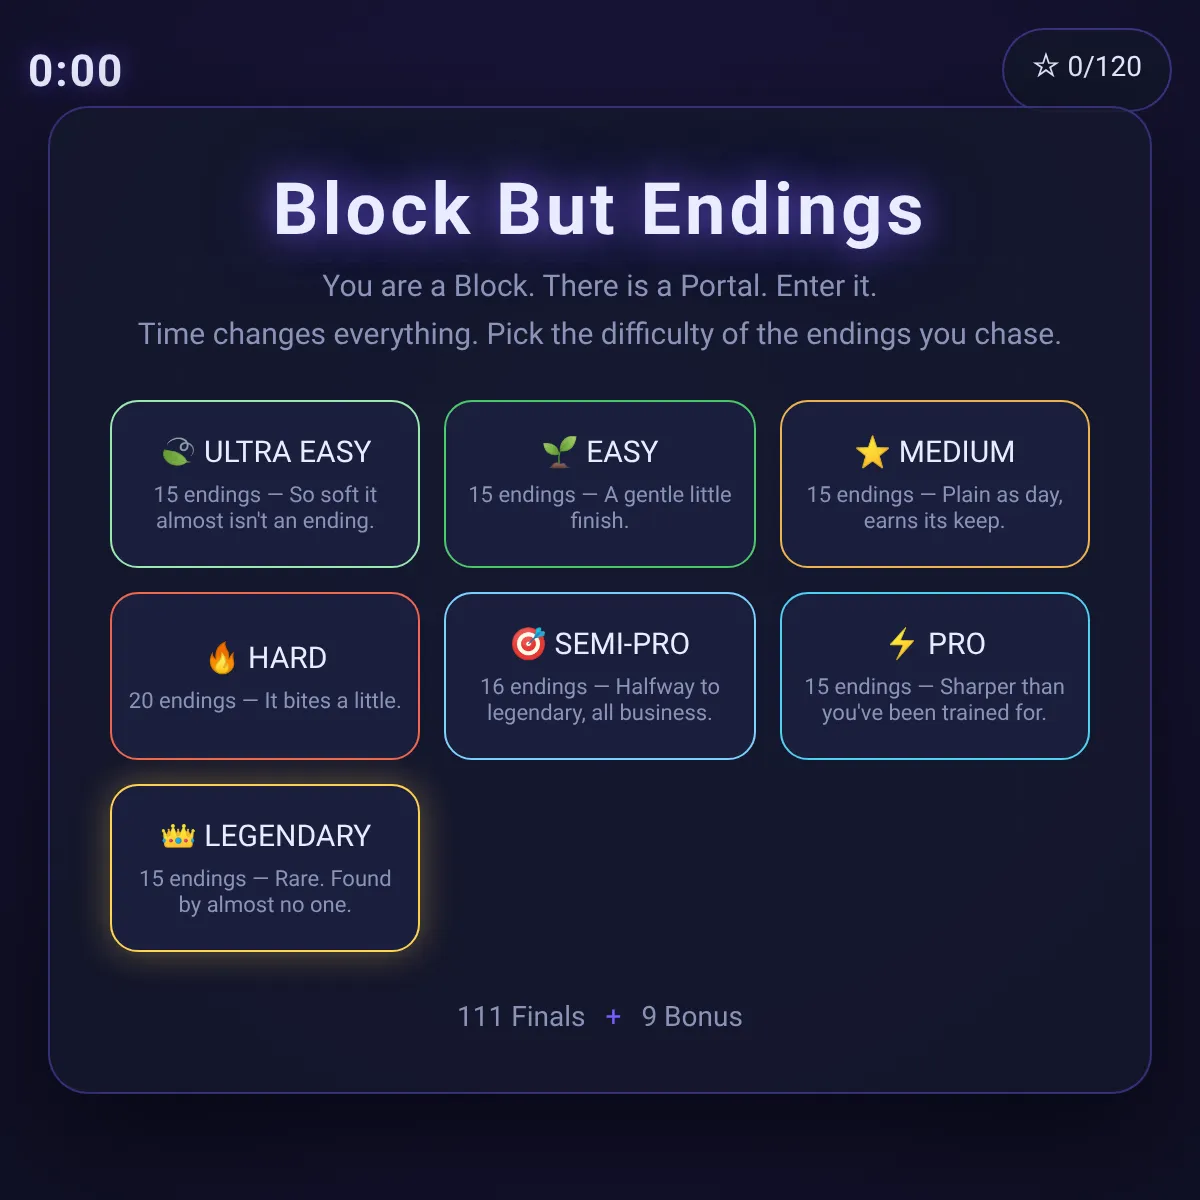This screenshot has width=1200, height=1200.
Task: Click the seedling icon beside Easy
Action: click(x=560, y=452)
